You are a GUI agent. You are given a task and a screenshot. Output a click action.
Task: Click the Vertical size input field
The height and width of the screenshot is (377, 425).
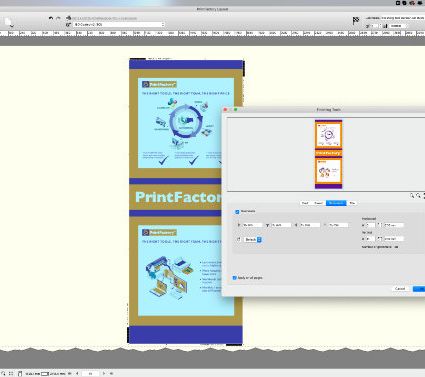coord(394,239)
